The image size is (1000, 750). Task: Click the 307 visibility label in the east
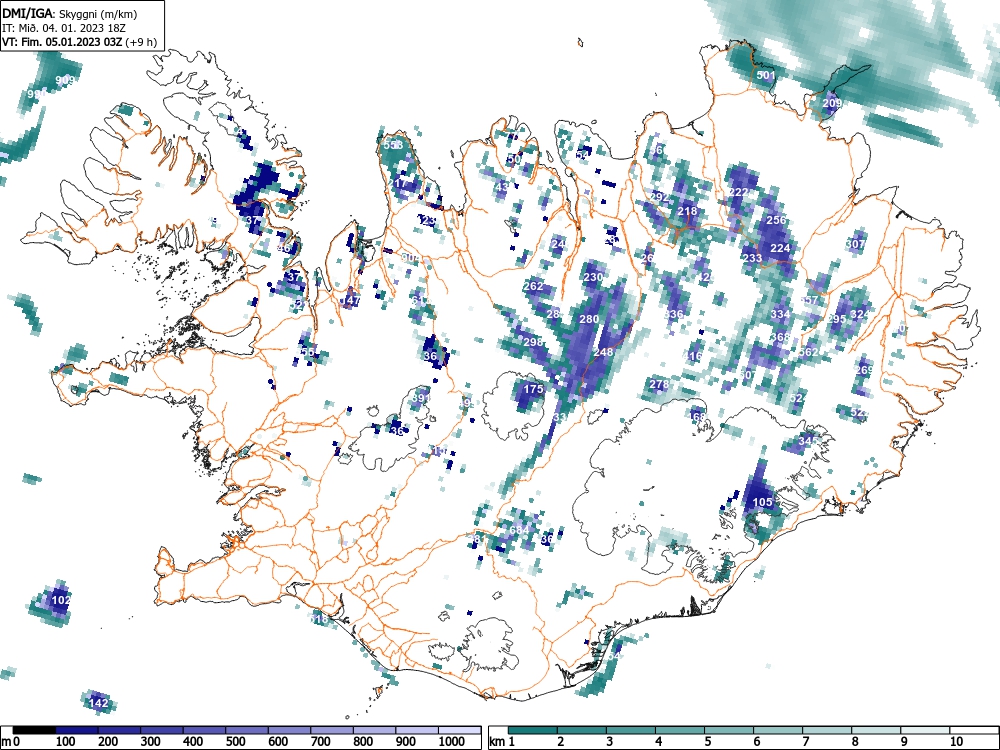click(x=855, y=244)
